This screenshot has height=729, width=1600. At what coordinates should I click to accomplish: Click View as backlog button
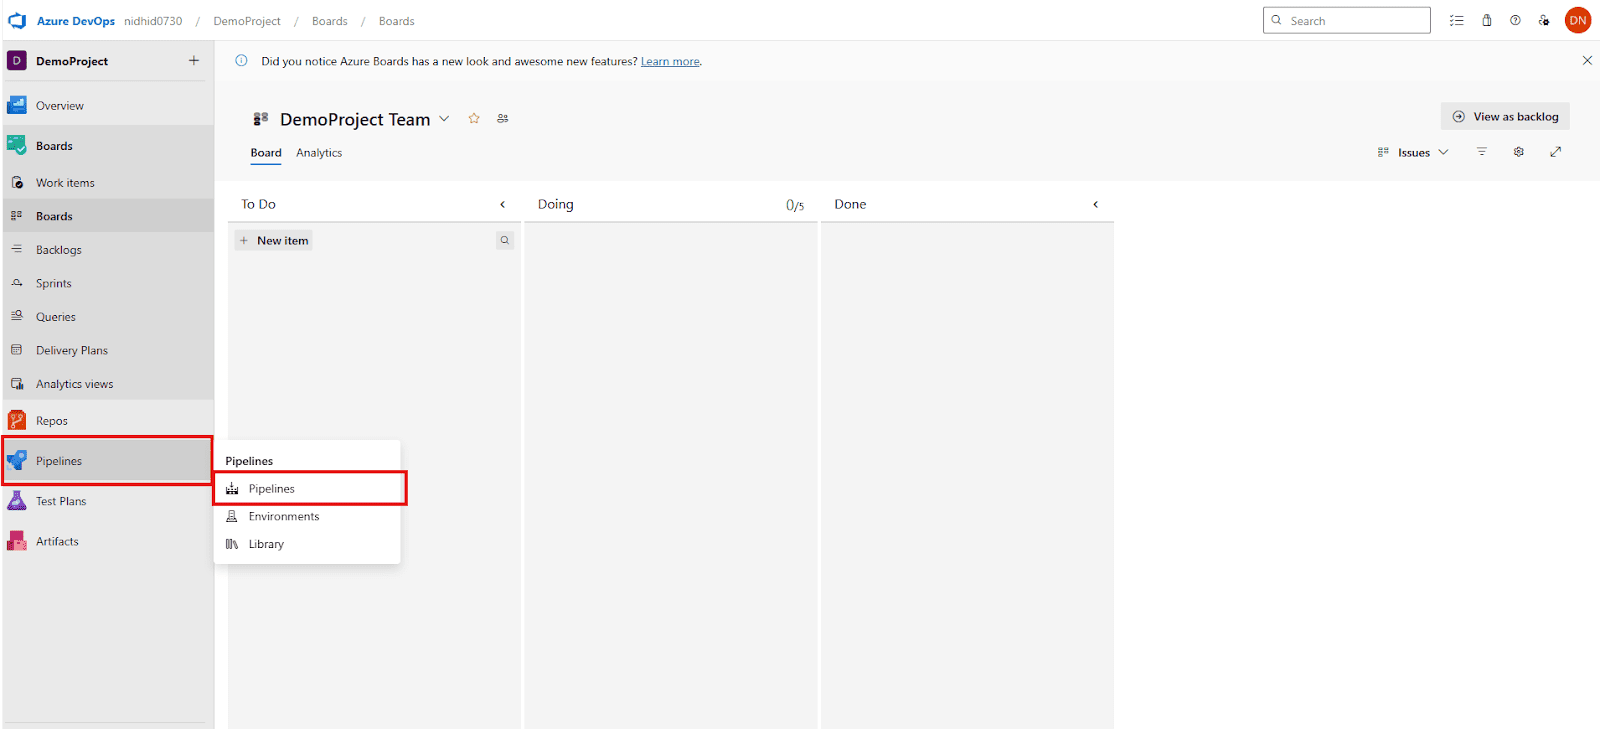click(x=1505, y=117)
